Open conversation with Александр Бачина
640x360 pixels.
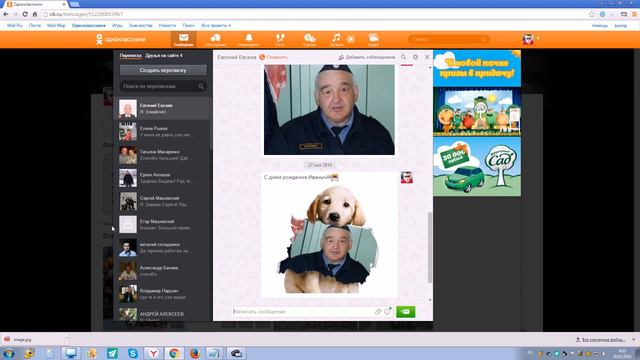click(x=162, y=271)
